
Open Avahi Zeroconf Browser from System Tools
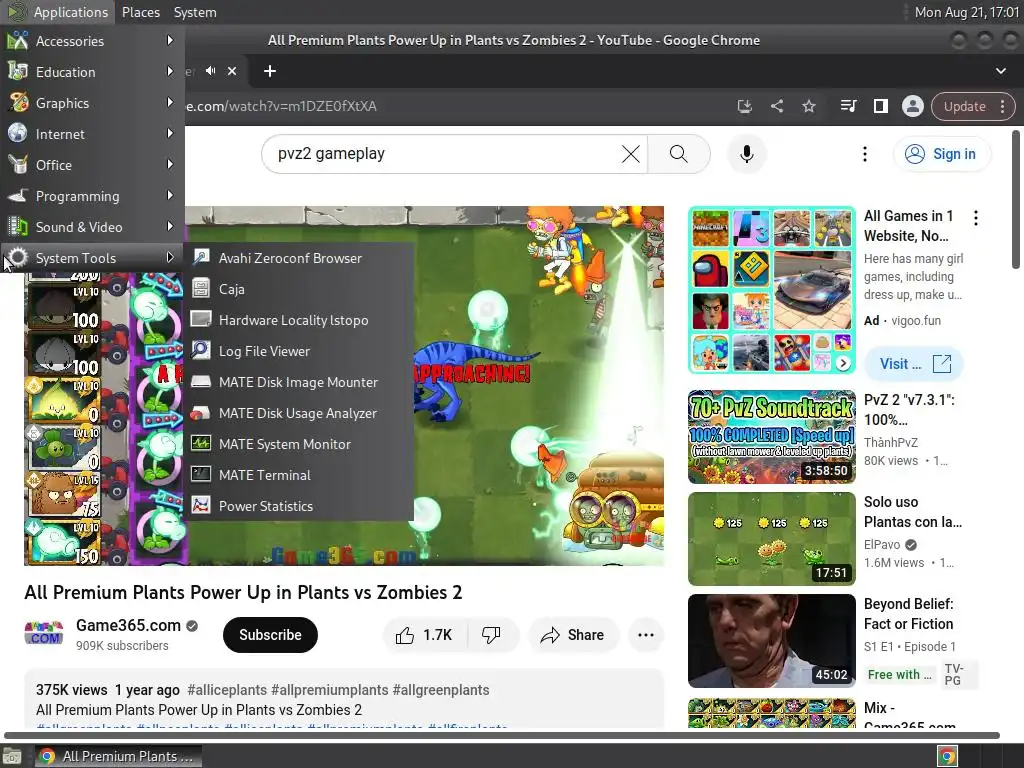pos(298,258)
